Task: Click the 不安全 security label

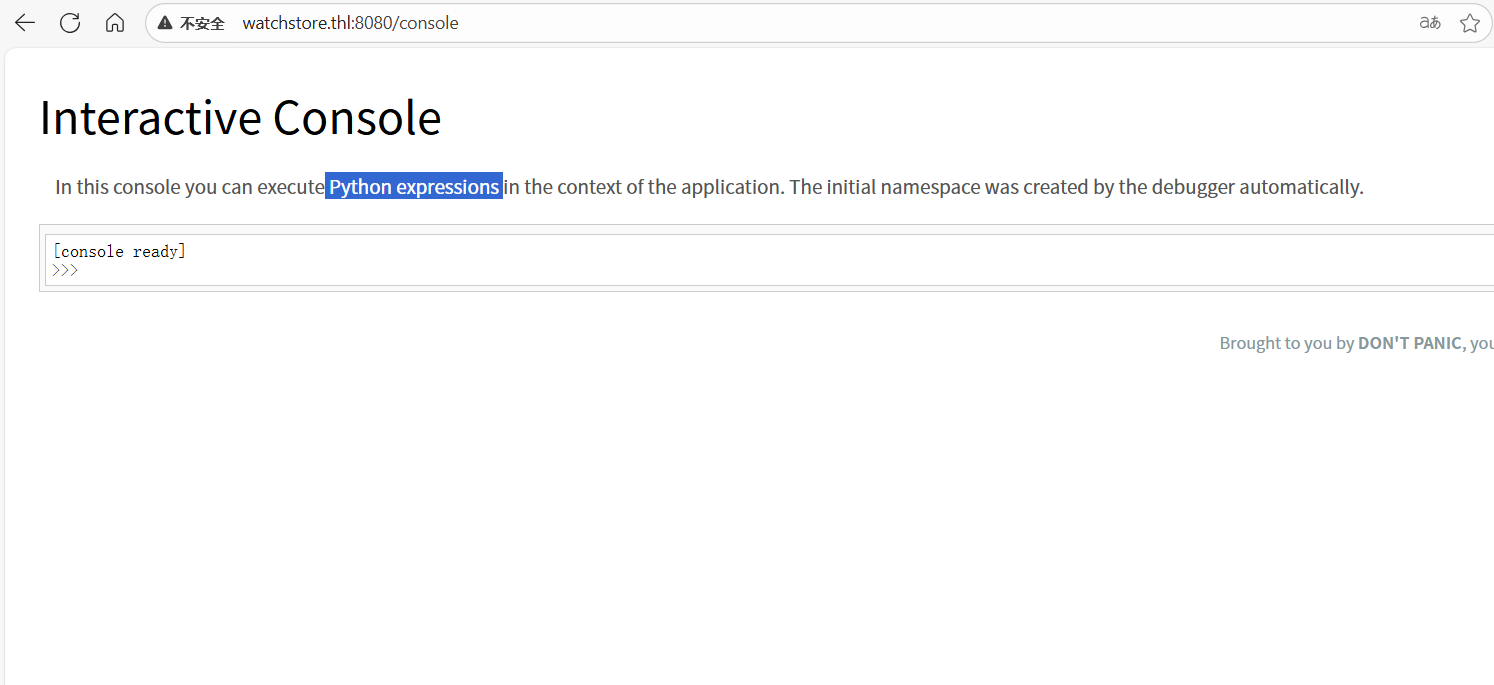Action: (202, 23)
